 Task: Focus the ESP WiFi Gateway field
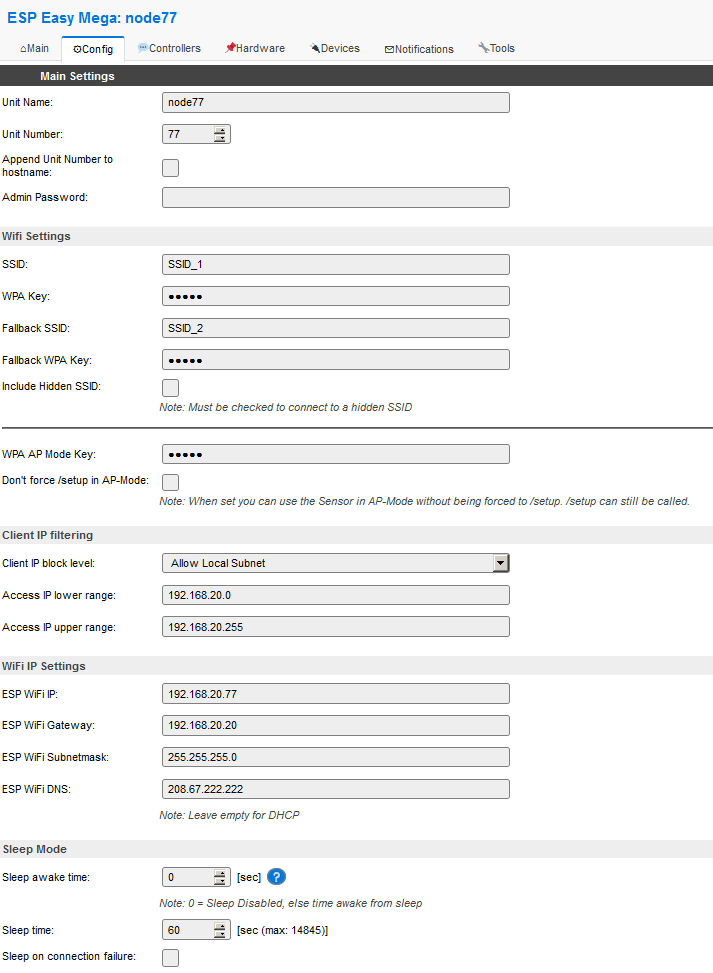[x=335, y=725]
